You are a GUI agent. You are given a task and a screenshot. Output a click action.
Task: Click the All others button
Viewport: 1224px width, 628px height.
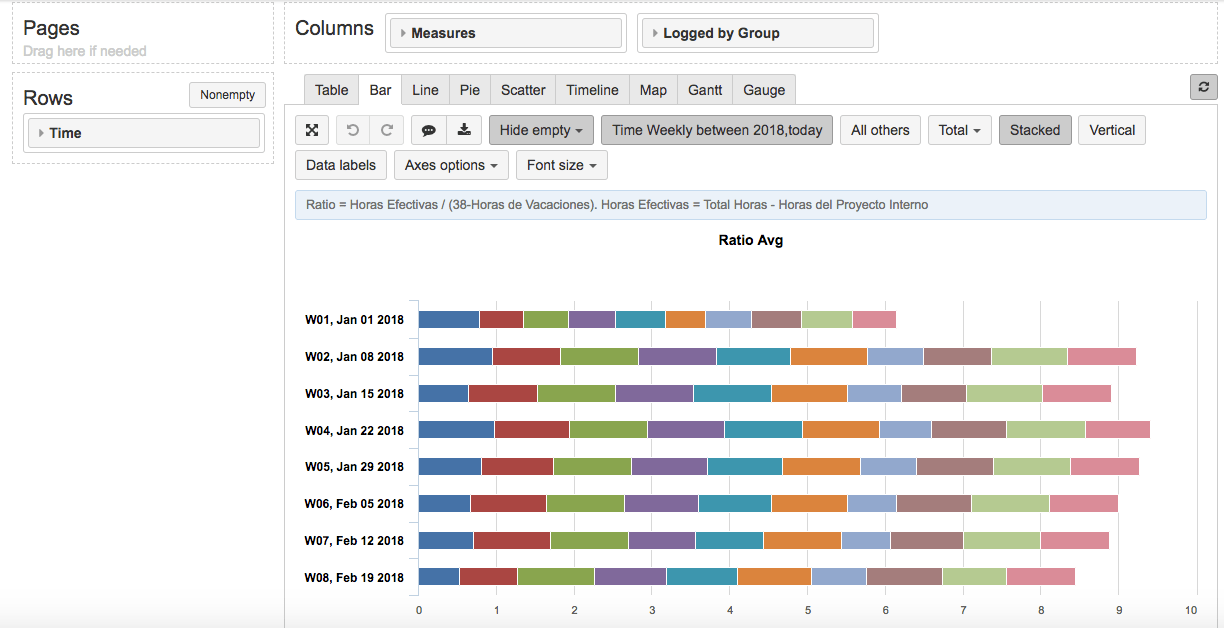[x=880, y=130]
